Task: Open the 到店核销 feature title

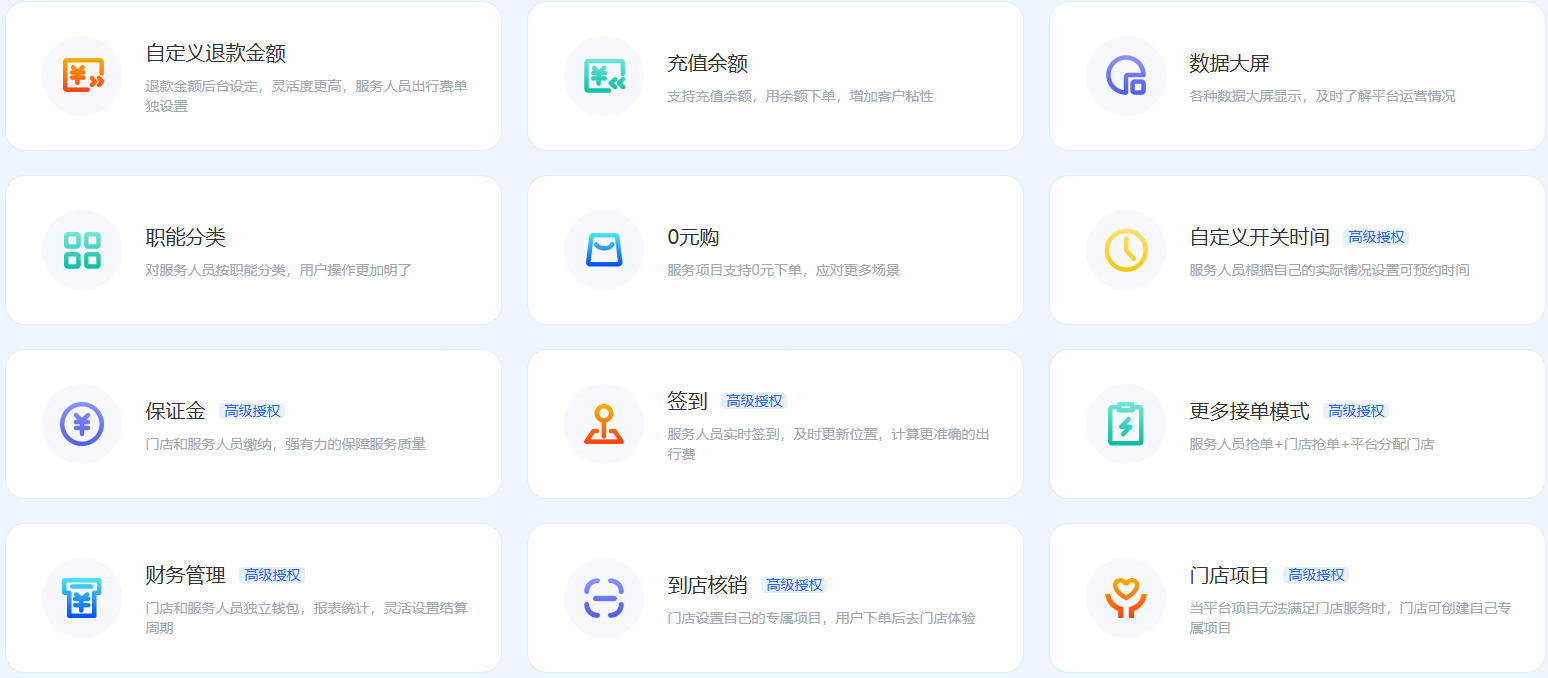Action: coord(707,585)
